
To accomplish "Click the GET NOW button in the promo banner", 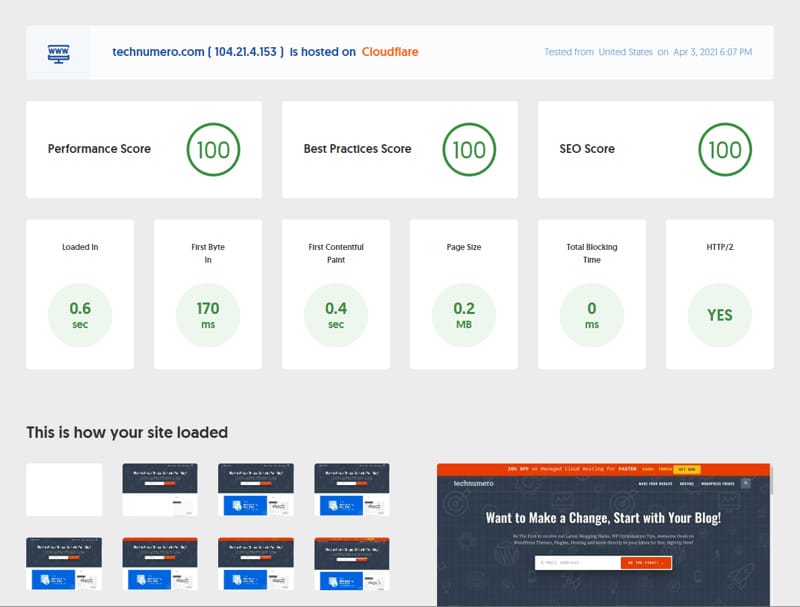I will 686,469.
